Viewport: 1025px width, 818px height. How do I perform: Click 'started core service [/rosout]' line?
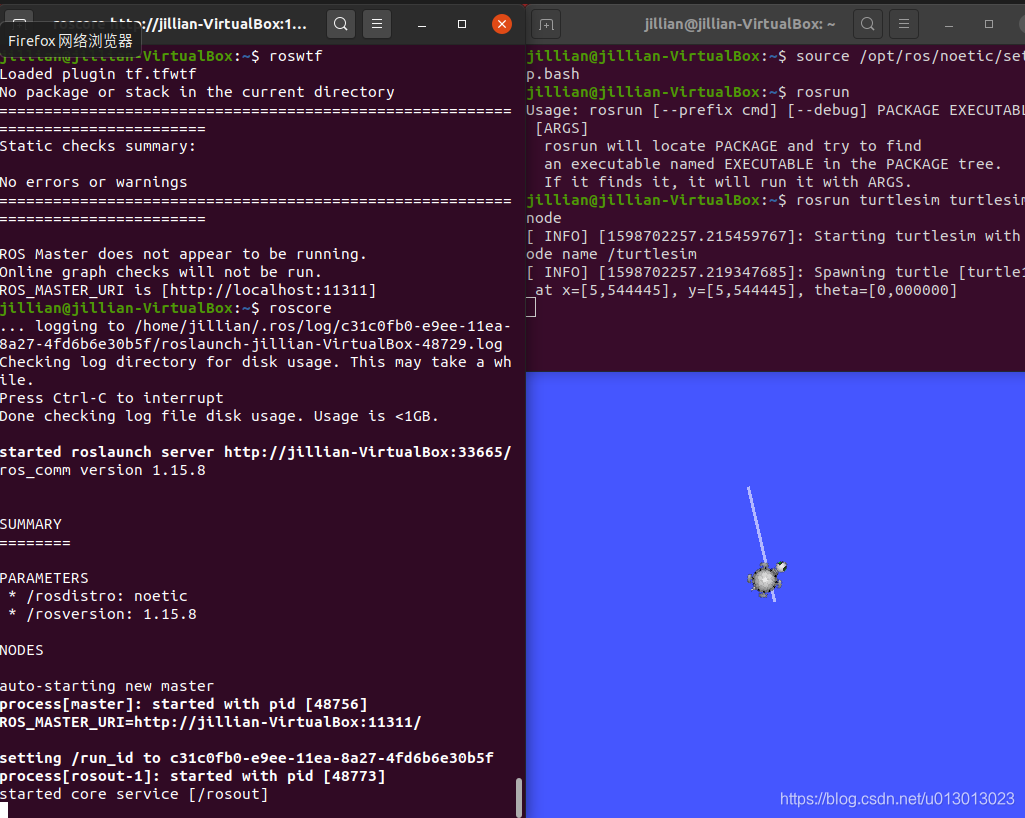tap(134, 794)
